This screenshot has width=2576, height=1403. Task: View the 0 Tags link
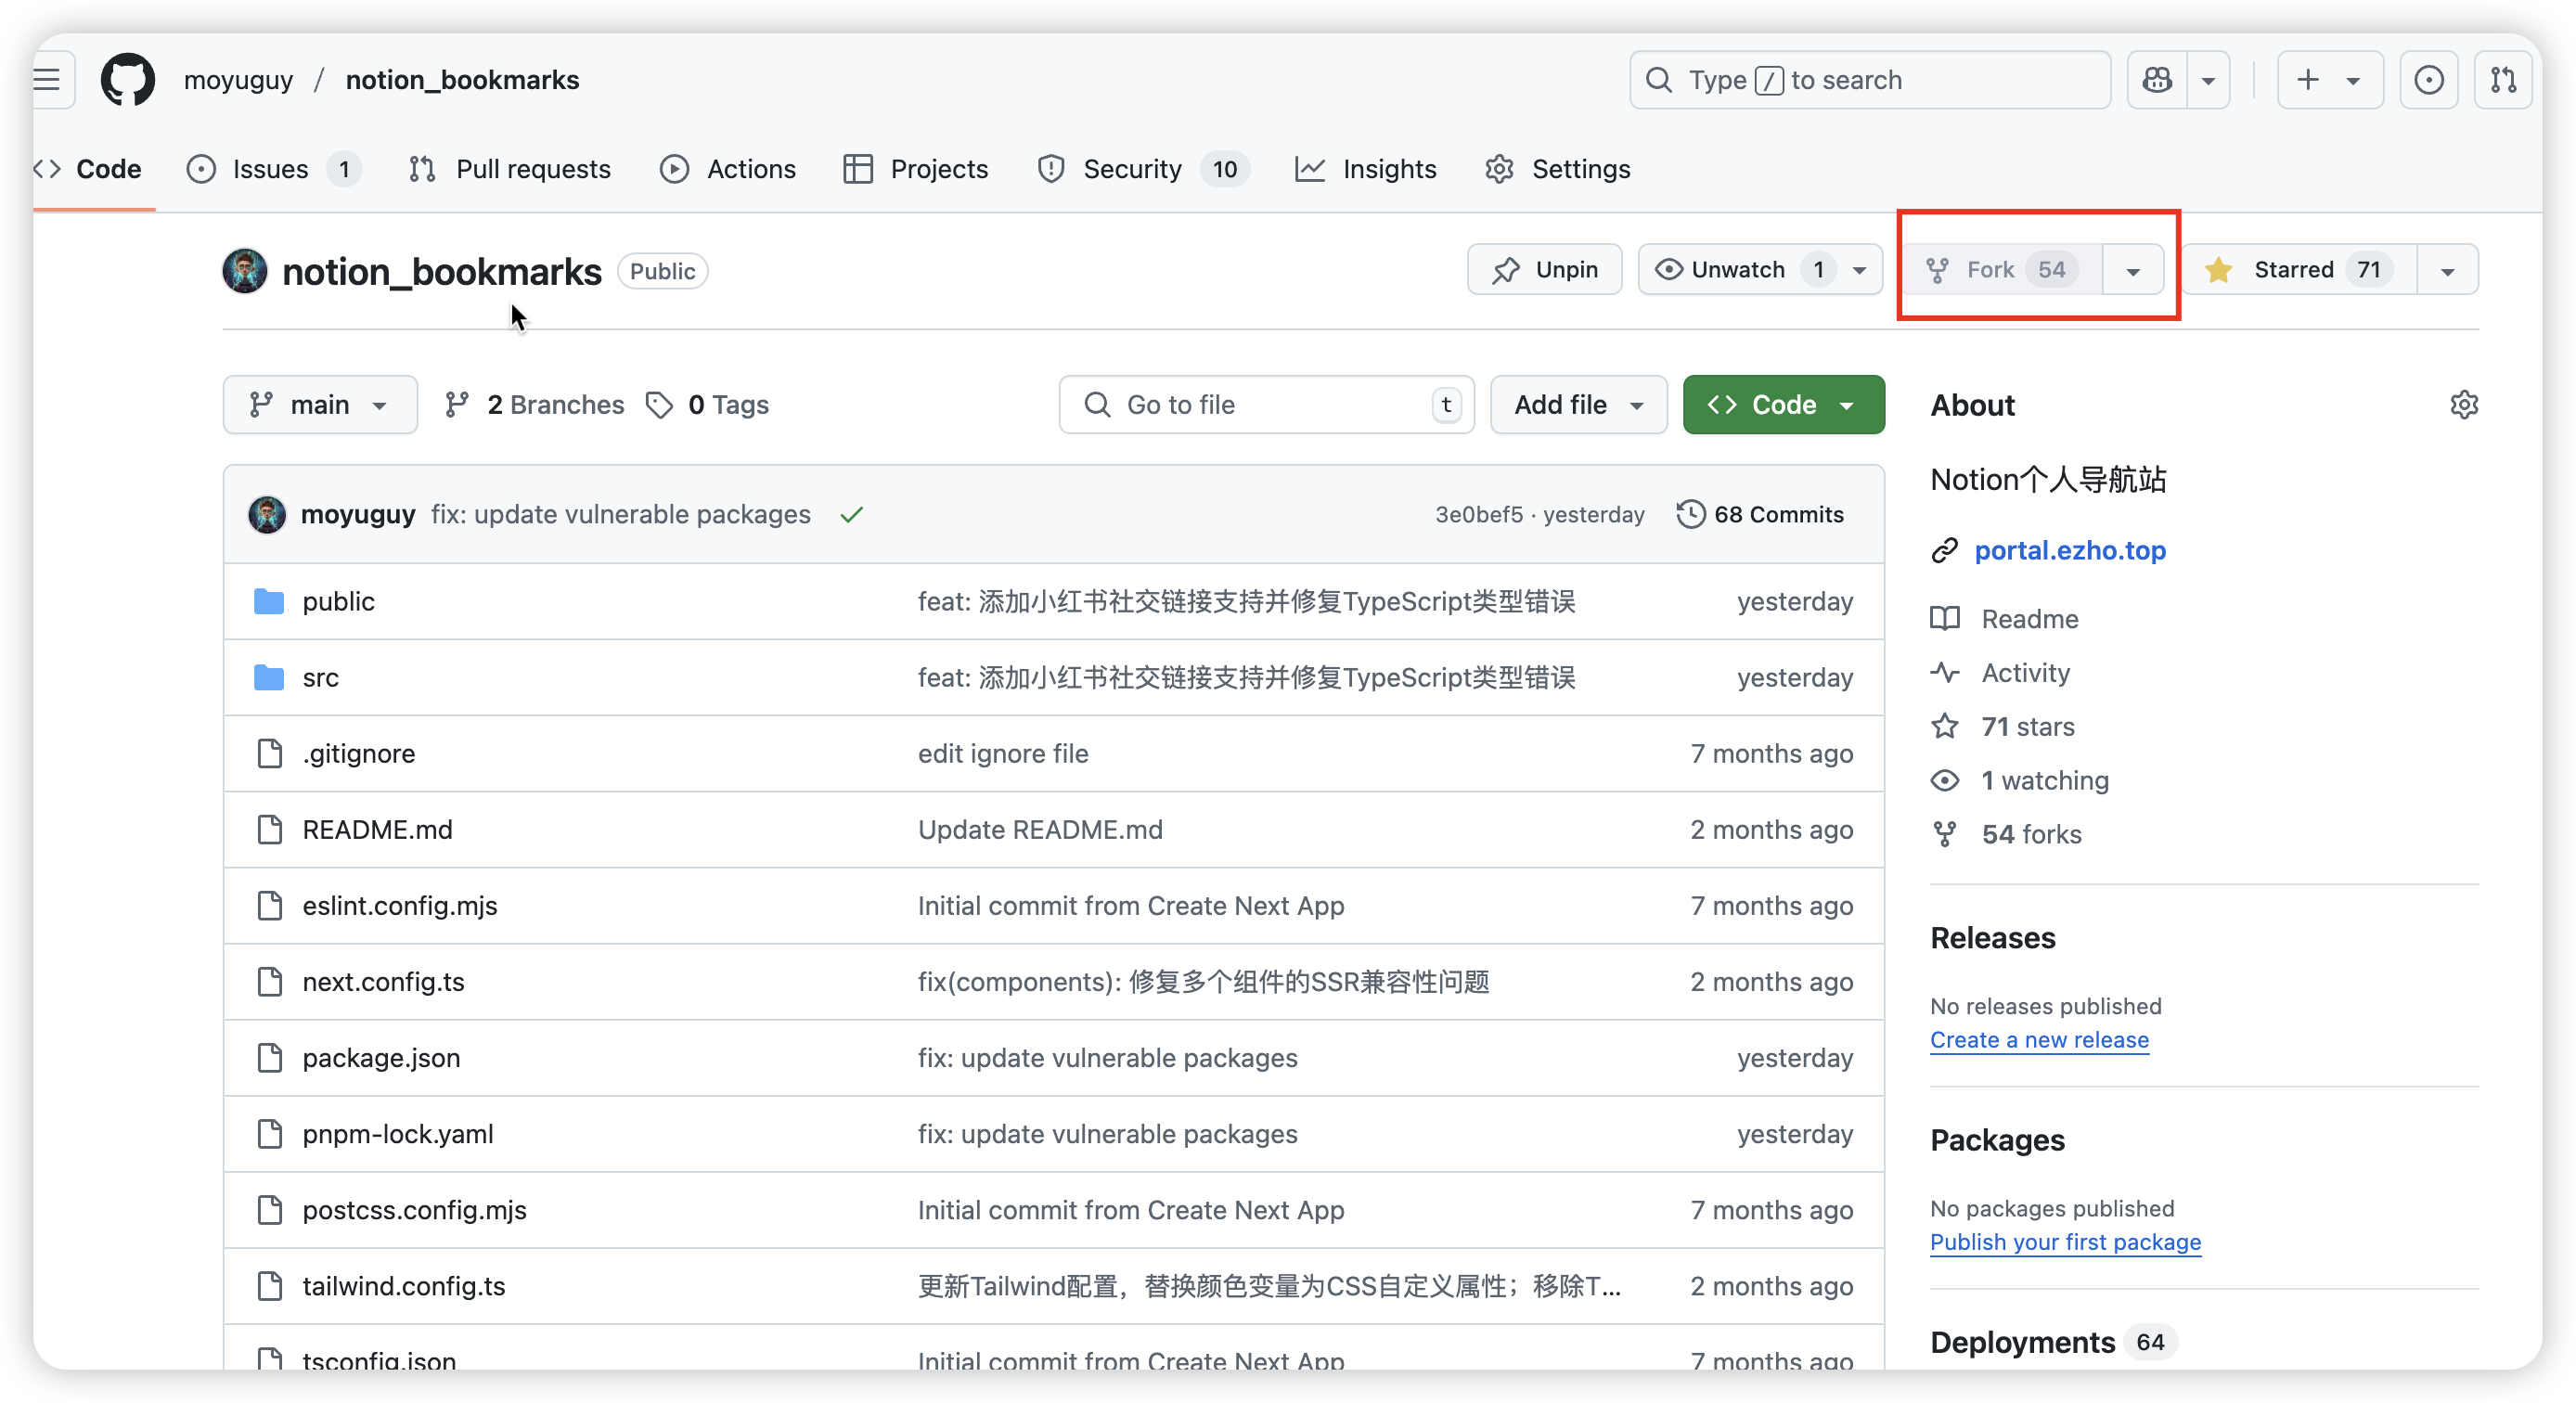point(708,405)
